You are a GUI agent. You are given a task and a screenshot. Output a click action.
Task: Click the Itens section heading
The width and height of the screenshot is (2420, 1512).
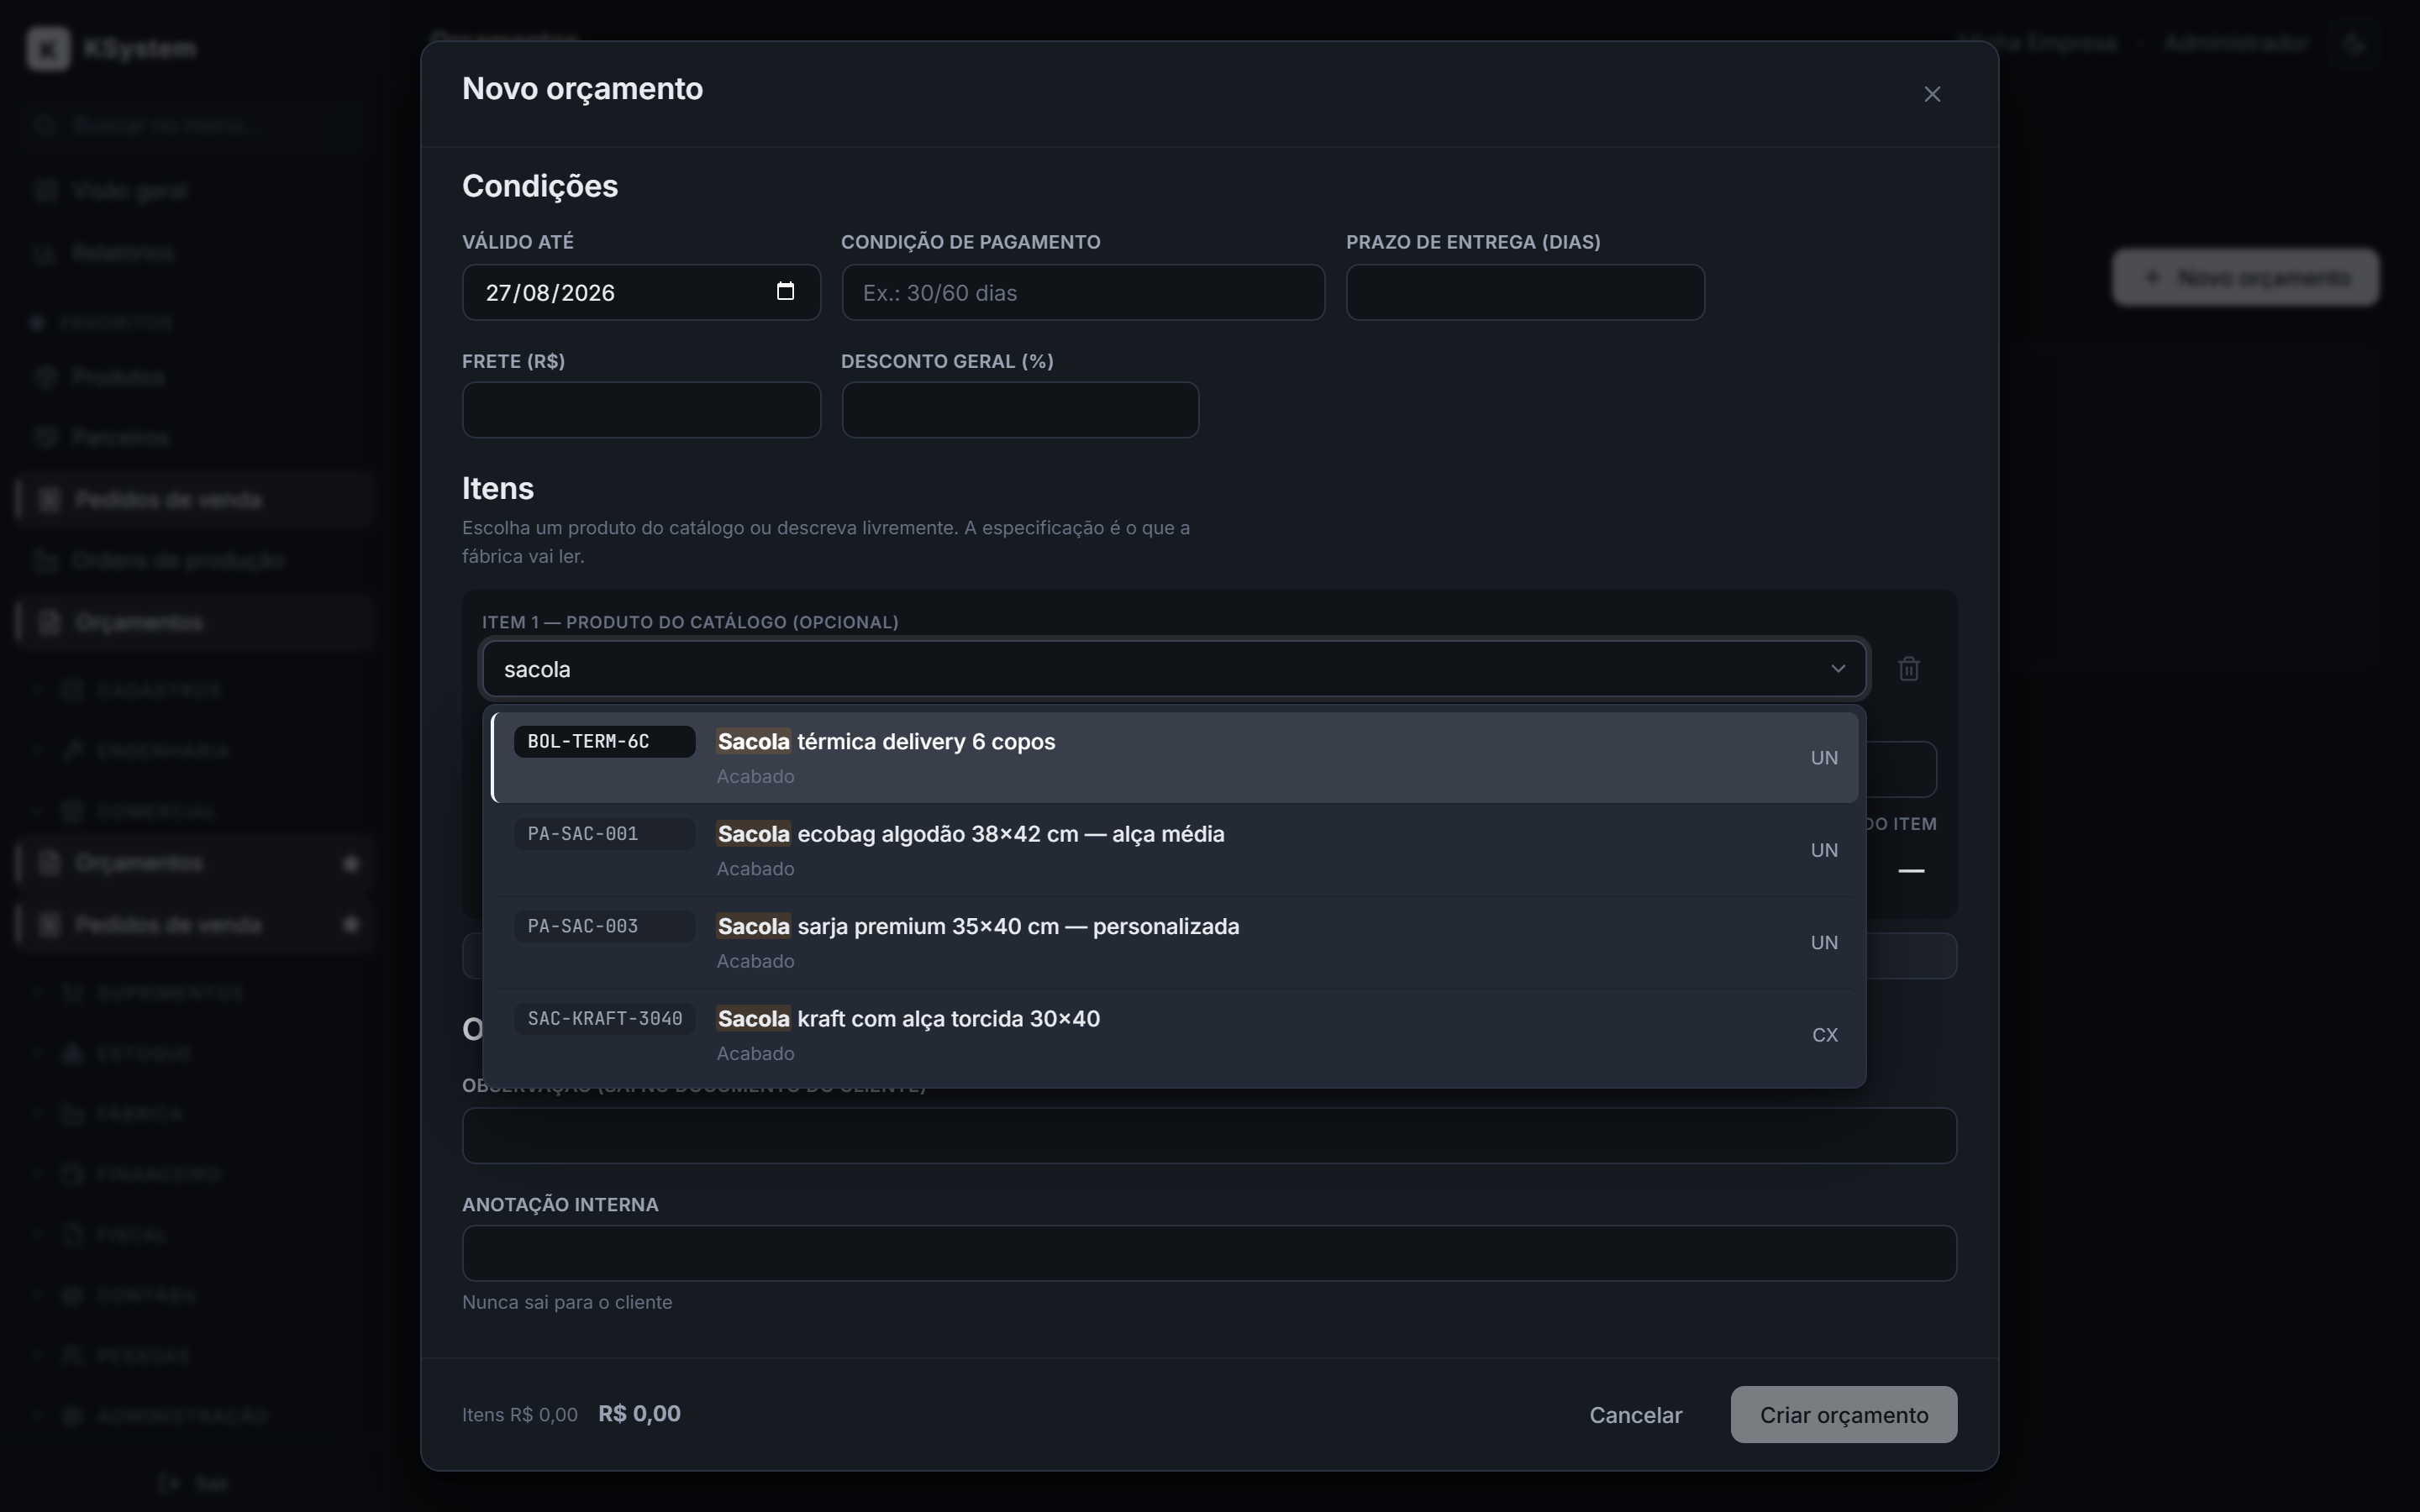click(x=497, y=488)
